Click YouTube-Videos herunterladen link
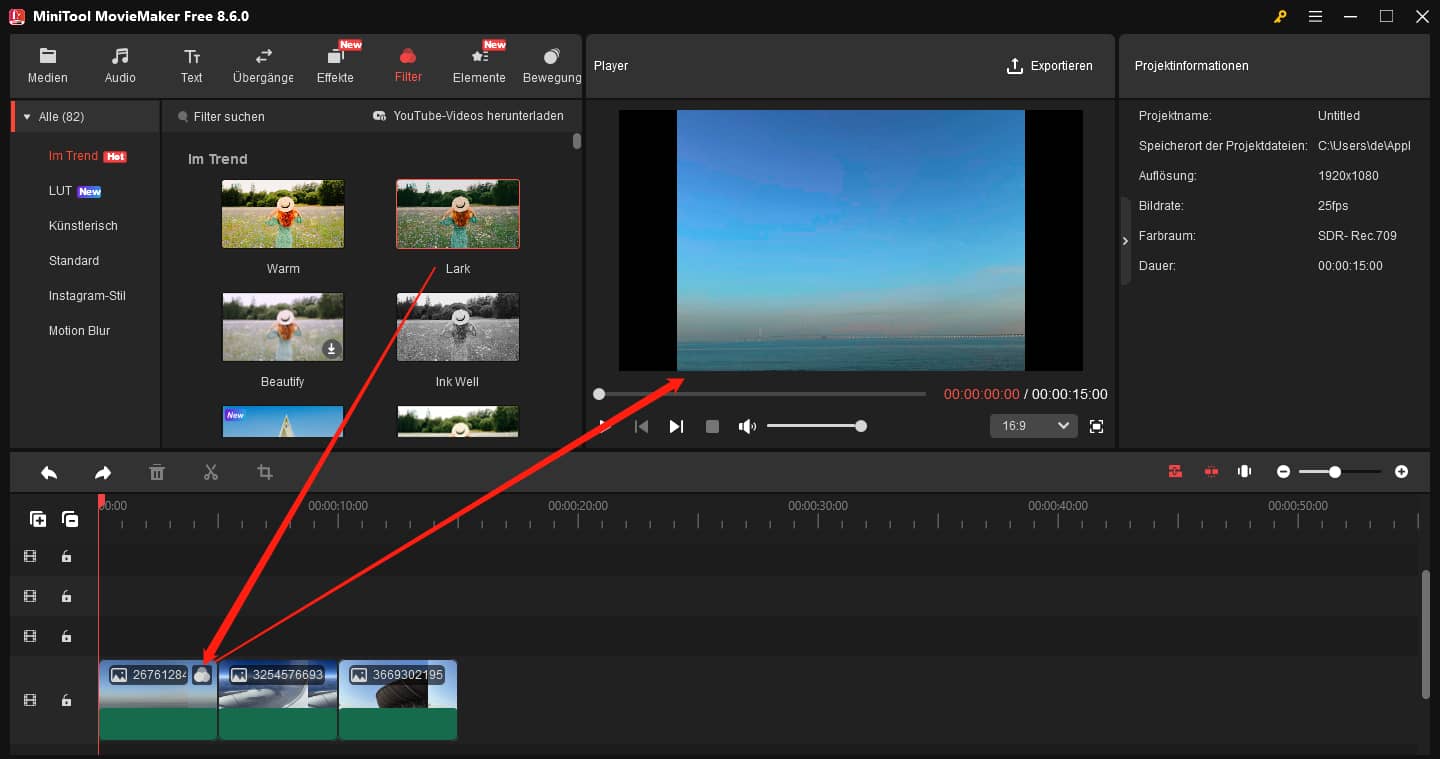 [x=478, y=116]
